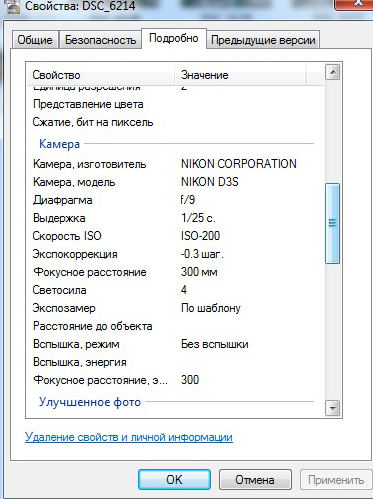Viewport: 373px width, 499px height.
Task: Select the Диафрагма property
Action: 63,200
